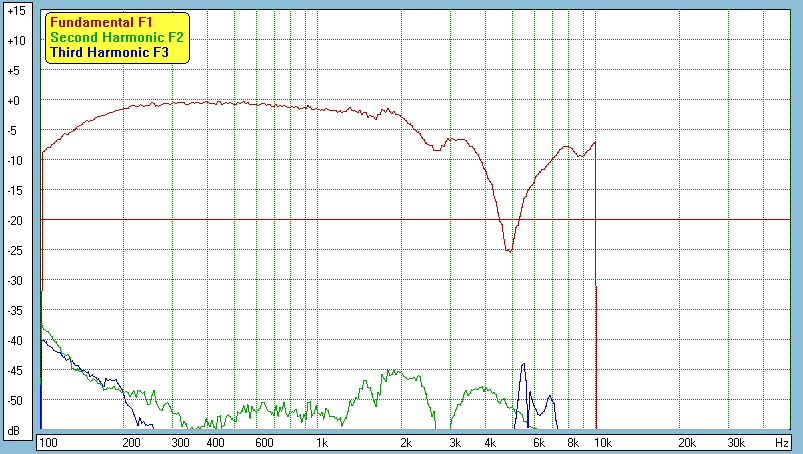Viewport: 803px width, 454px height.
Task: Click the tall blue spike's peak
Action: coord(523,365)
